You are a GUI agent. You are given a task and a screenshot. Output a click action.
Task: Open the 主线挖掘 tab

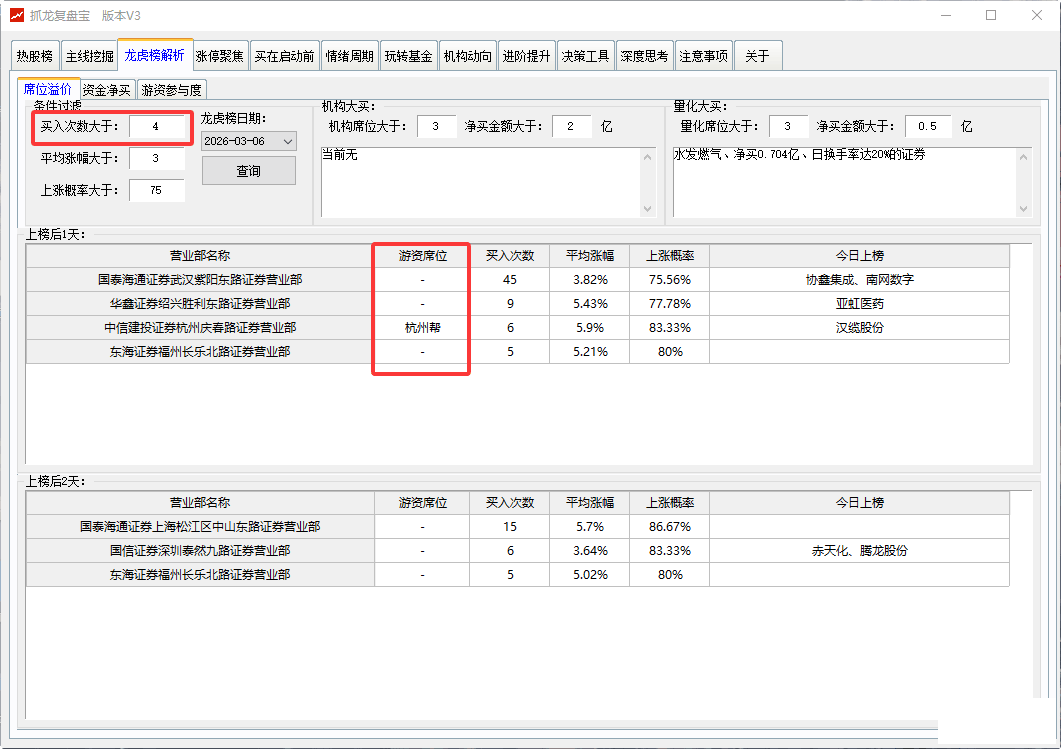pos(89,56)
